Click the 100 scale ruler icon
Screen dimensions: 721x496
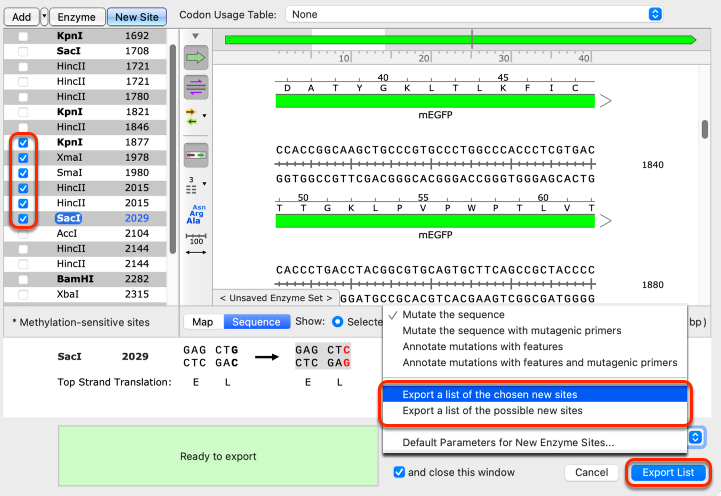(x=196, y=239)
